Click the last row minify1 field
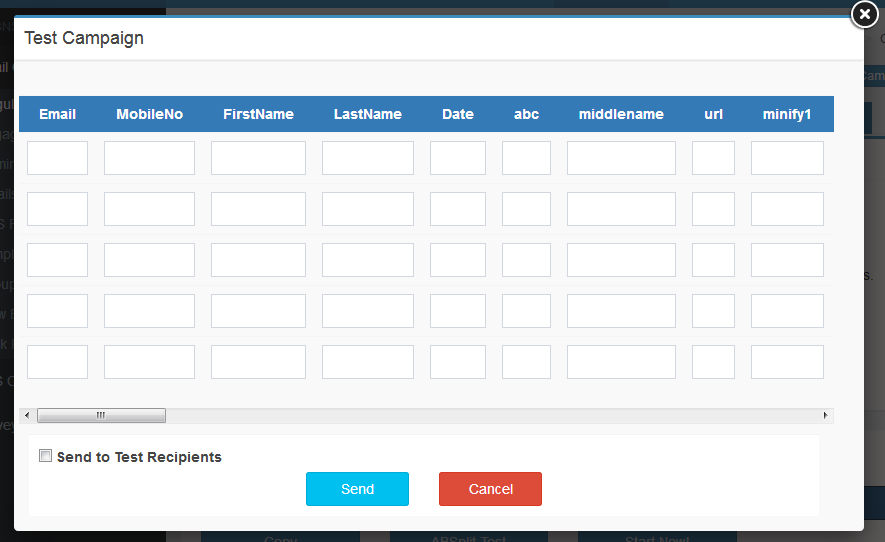 [787, 362]
